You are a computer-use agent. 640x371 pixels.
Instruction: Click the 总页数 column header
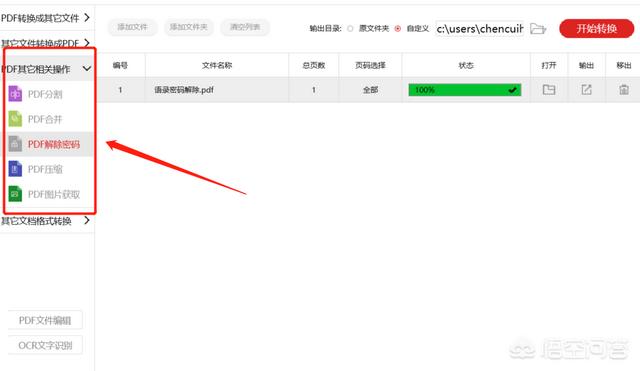(313, 65)
